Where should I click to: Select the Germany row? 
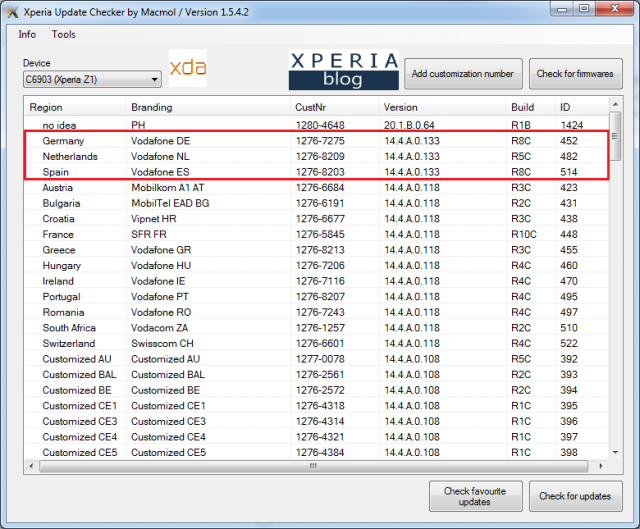coord(317,141)
